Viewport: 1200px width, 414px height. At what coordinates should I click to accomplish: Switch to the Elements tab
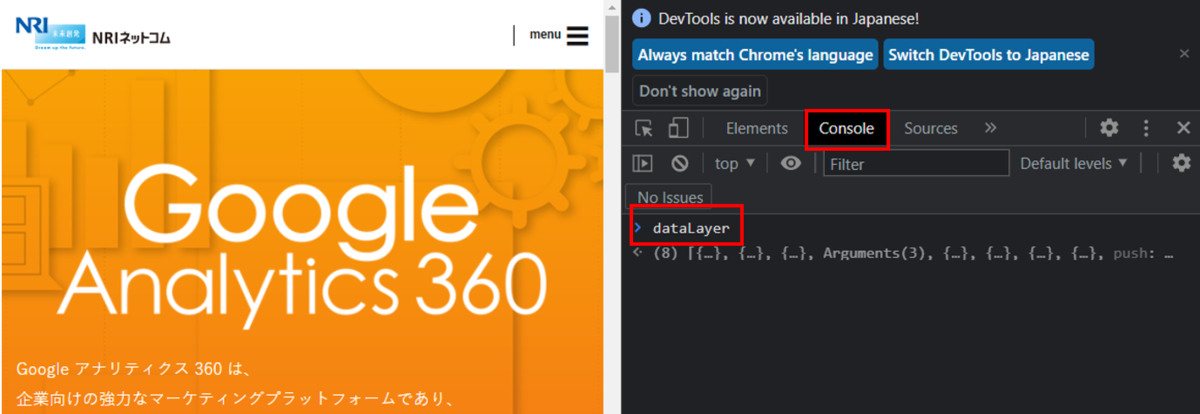coord(757,128)
